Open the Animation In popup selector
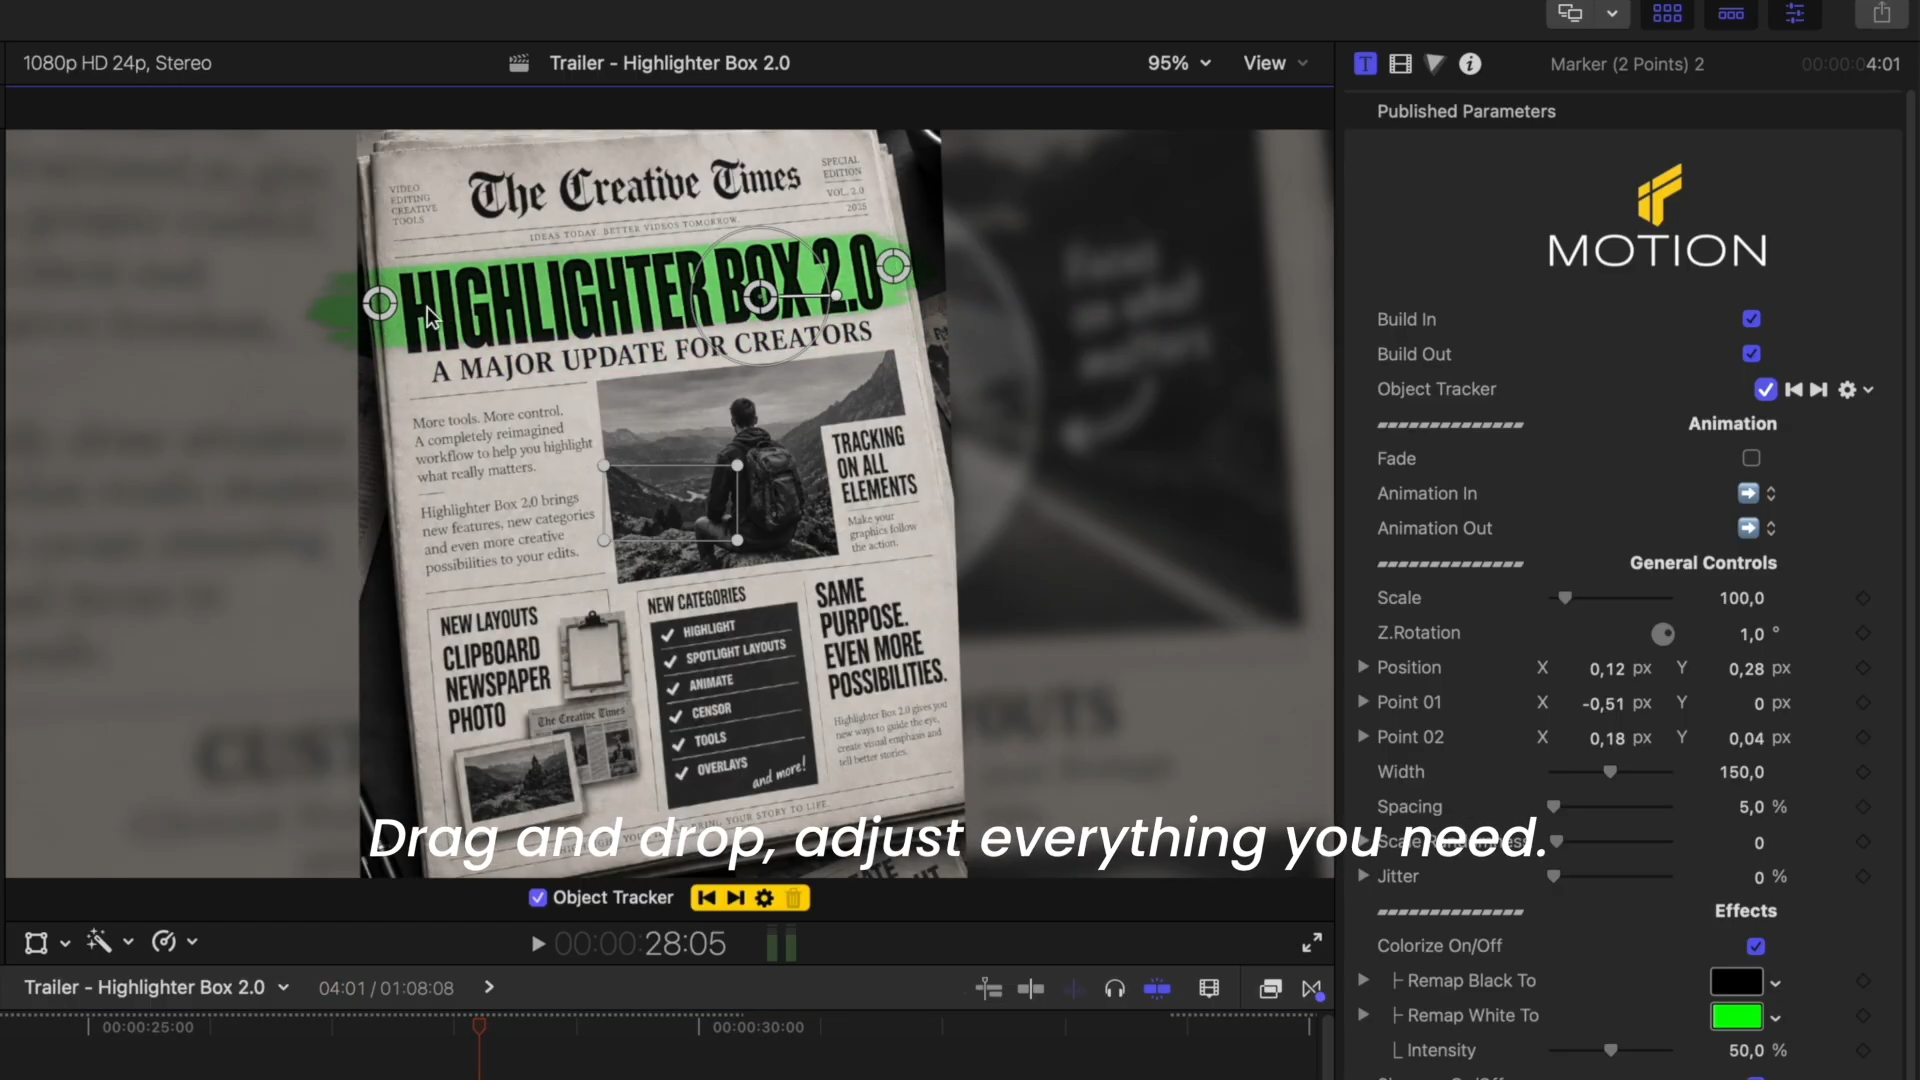The height and width of the screenshot is (1080, 1920). pyautogui.click(x=1756, y=494)
